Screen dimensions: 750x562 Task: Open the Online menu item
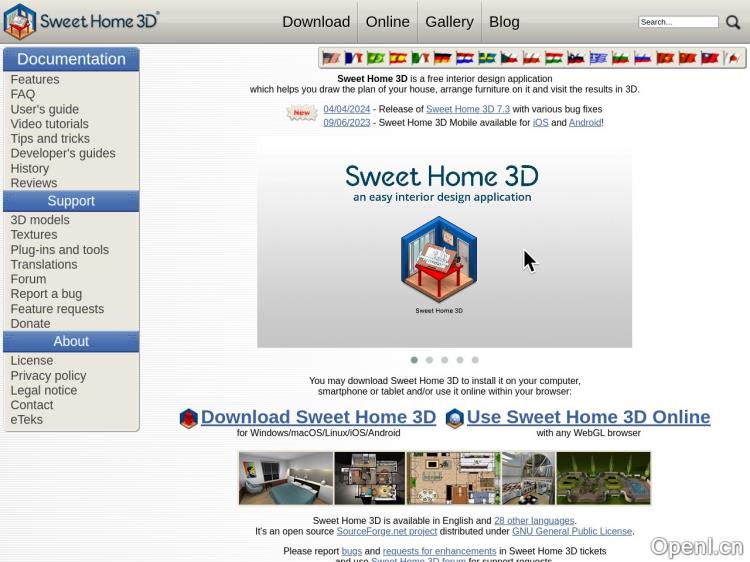387,22
